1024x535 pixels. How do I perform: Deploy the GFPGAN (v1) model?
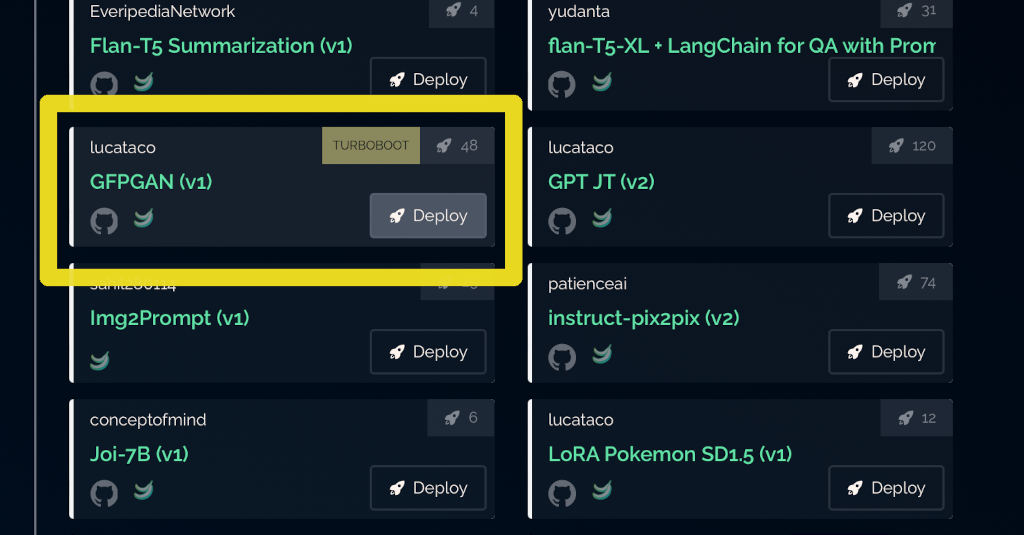click(x=428, y=216)
